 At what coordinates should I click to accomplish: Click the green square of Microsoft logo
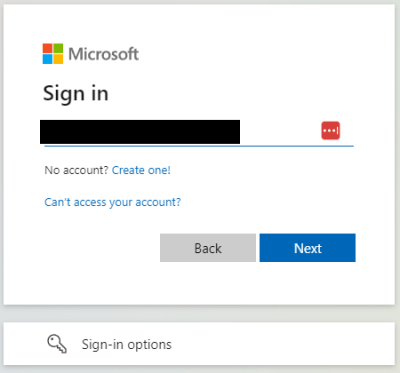click(x=58, y=48)
